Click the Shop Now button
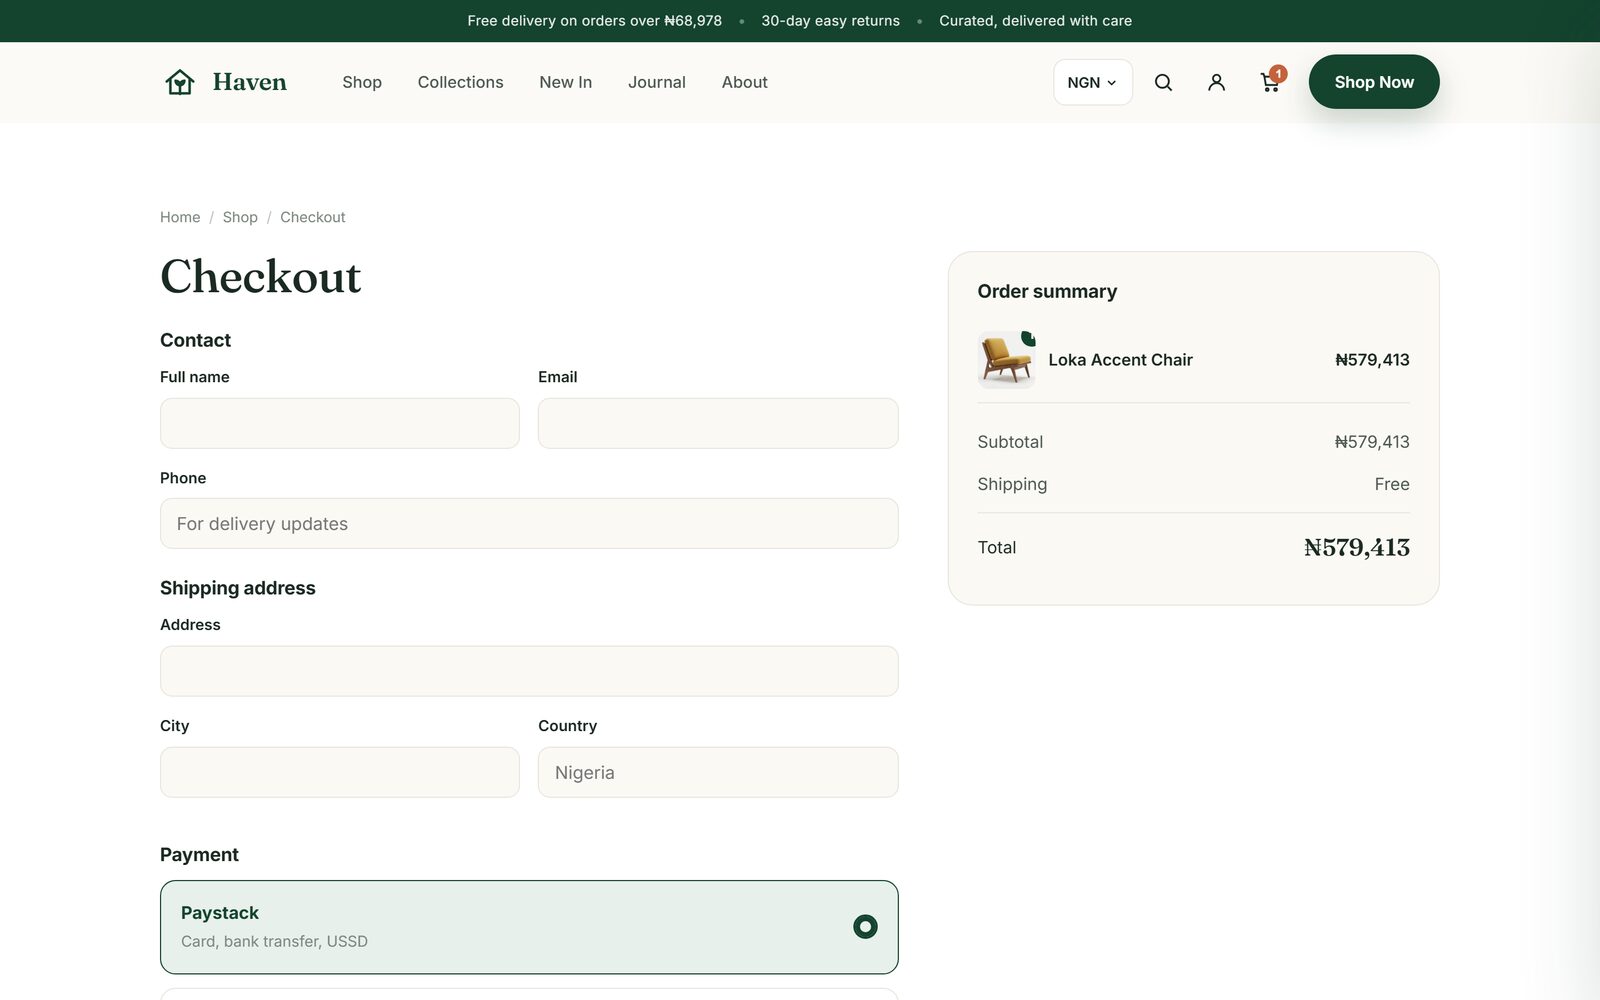 click(1374, 82)
